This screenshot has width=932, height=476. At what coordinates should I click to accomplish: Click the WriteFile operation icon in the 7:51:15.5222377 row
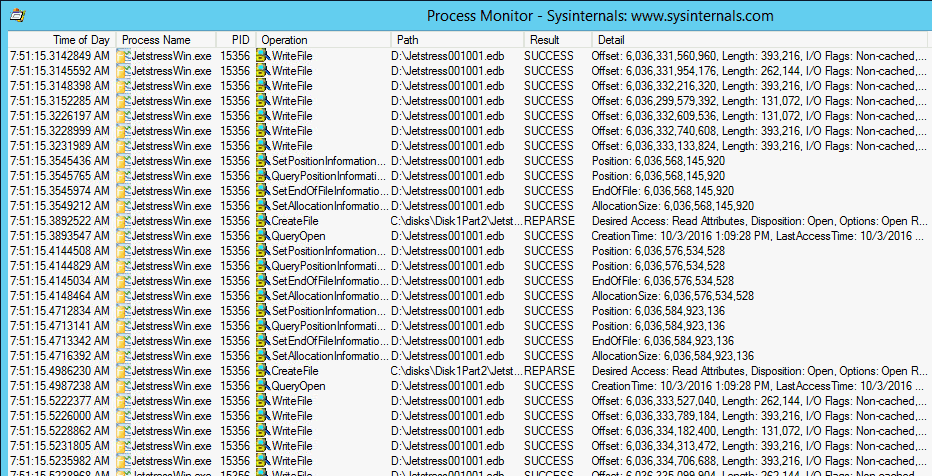point(263,401)
